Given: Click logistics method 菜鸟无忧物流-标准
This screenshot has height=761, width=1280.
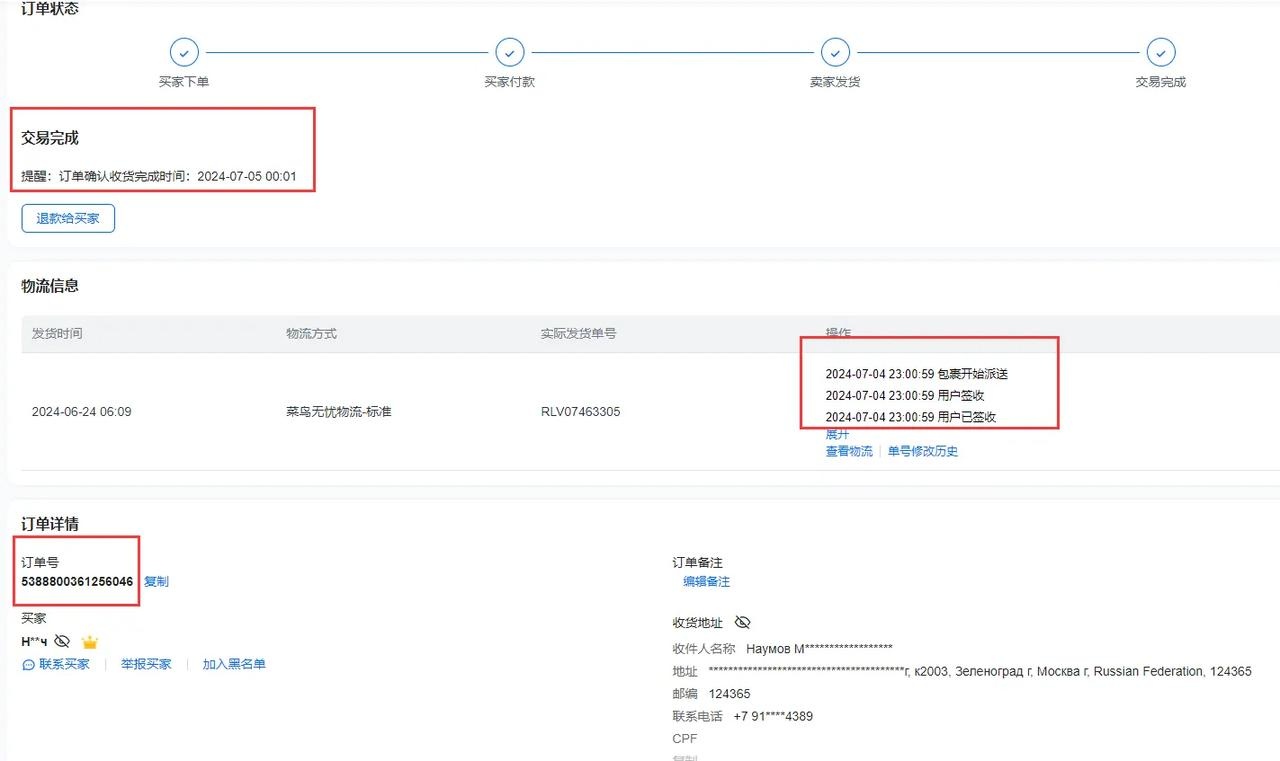Looking at the screenshot, I should point(338,411).
